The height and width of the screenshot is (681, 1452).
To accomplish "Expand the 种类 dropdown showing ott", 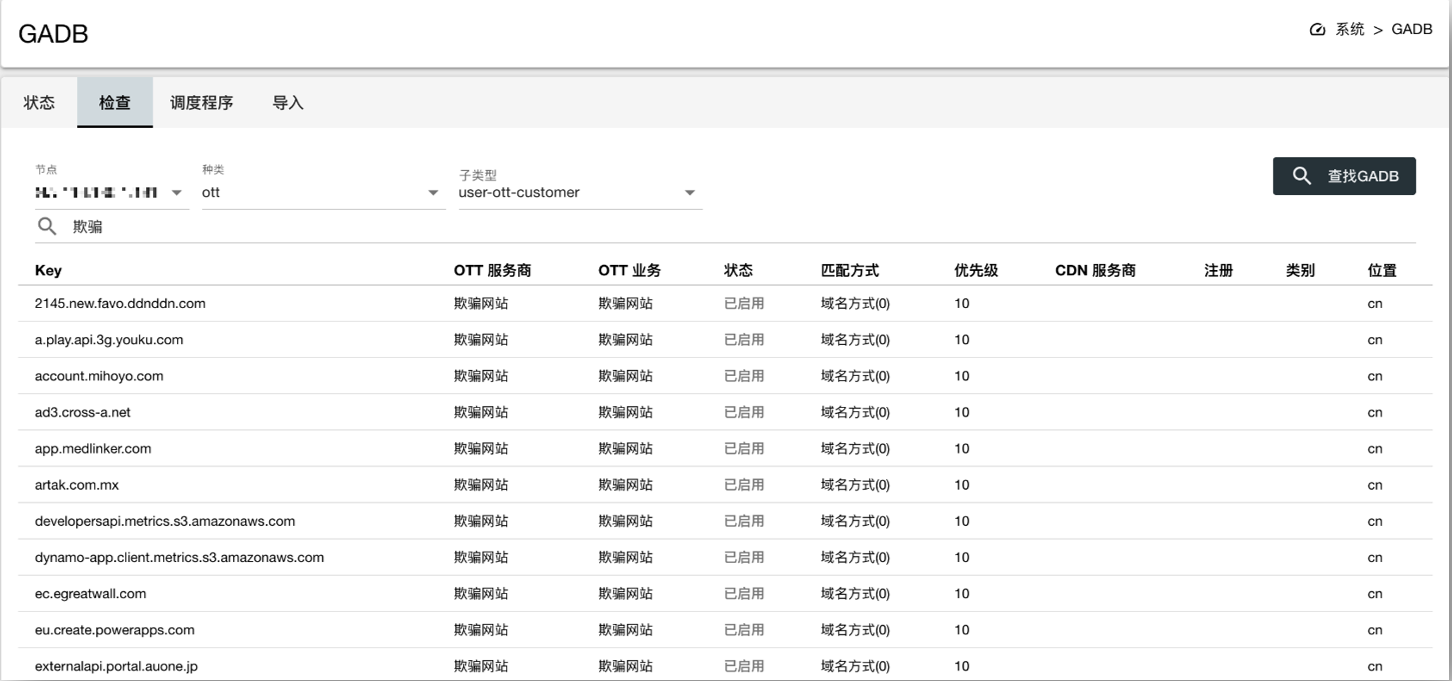I will [x=322, y=192].
